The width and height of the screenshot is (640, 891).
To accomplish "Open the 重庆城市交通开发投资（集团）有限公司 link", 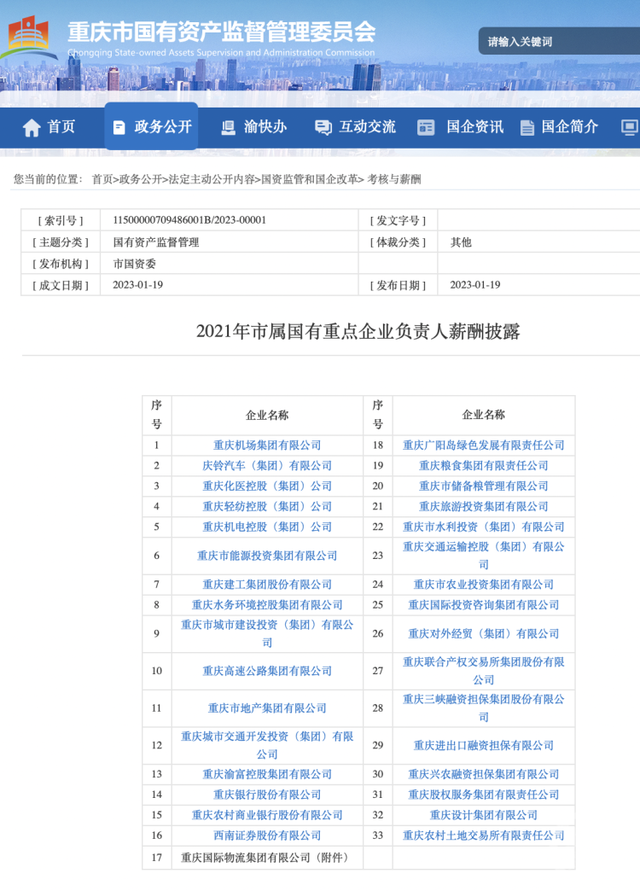I will (x=267, y=746).
